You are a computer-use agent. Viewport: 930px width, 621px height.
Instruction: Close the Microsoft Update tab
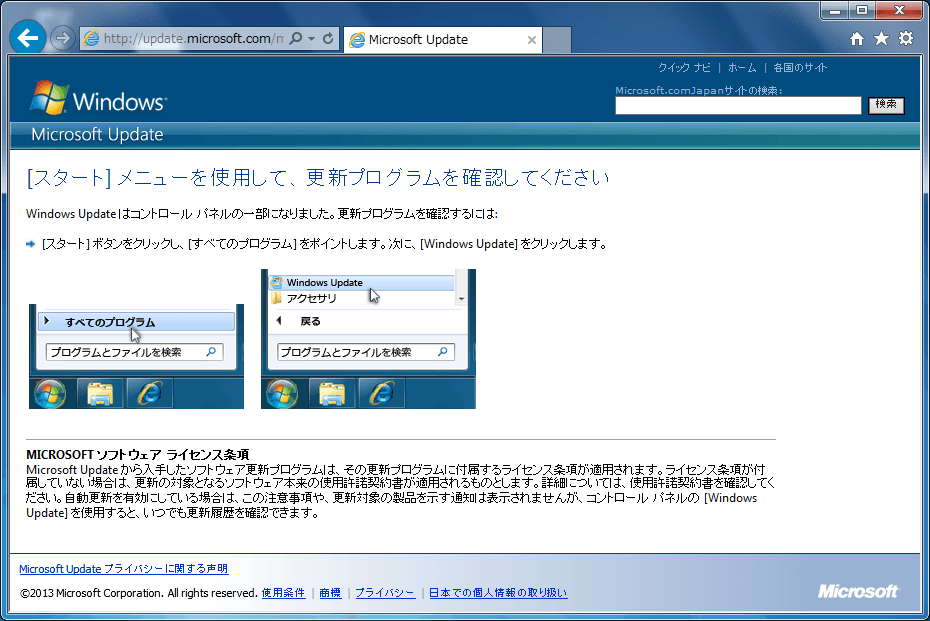click(531, 40)
